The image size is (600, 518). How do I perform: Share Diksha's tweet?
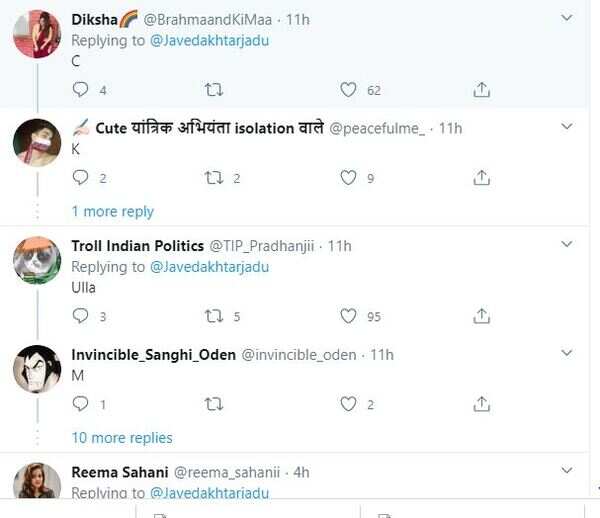[x=481, y=90]
